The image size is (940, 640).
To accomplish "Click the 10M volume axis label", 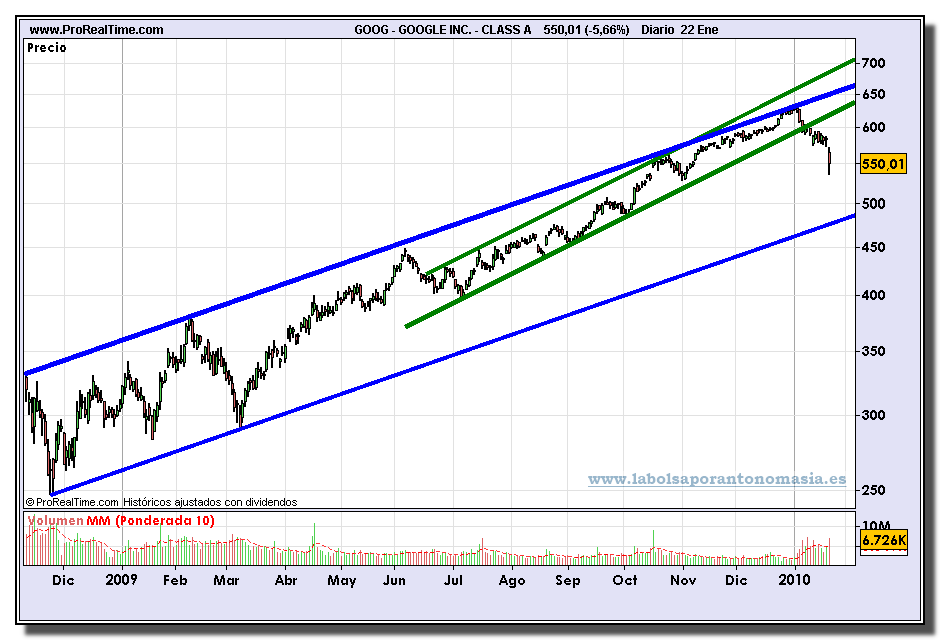I will click(x=875, y=526).
